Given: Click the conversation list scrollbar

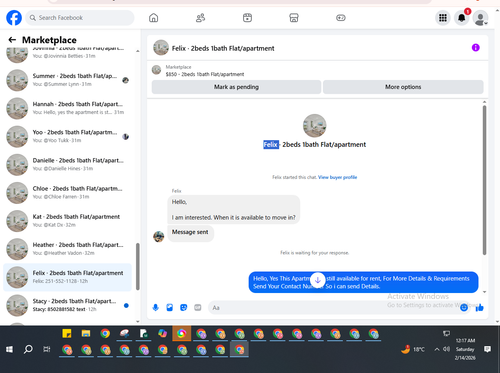Looking at the screenshot, I should (x=138, y=267).
